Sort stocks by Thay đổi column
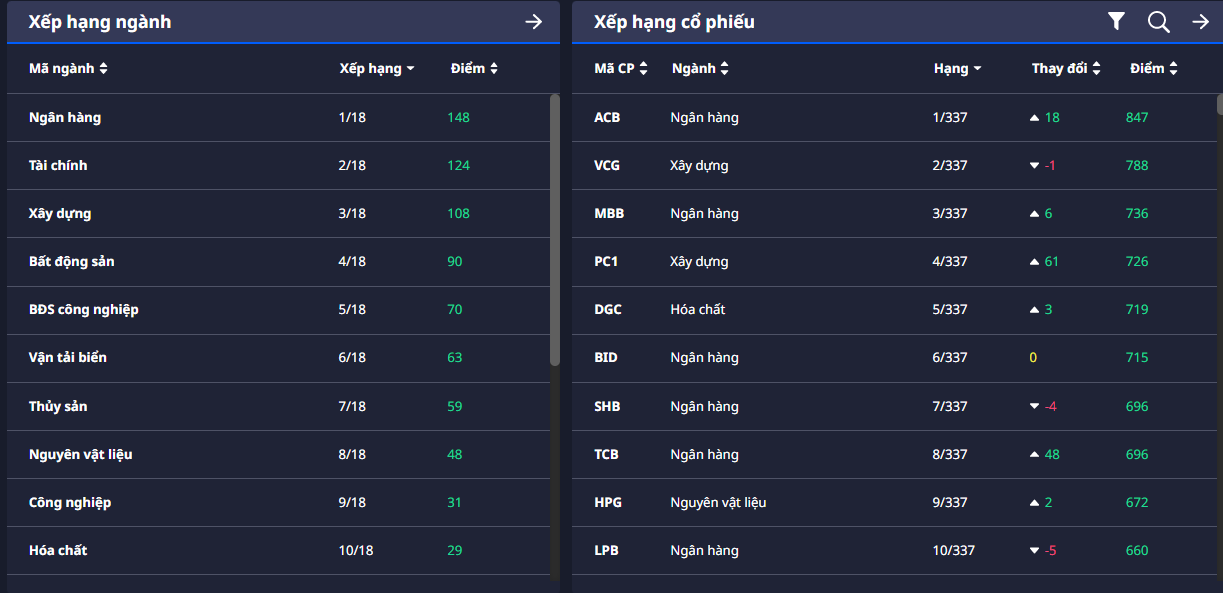This screenshot has width=1223, height=593. pos(1066,69)
